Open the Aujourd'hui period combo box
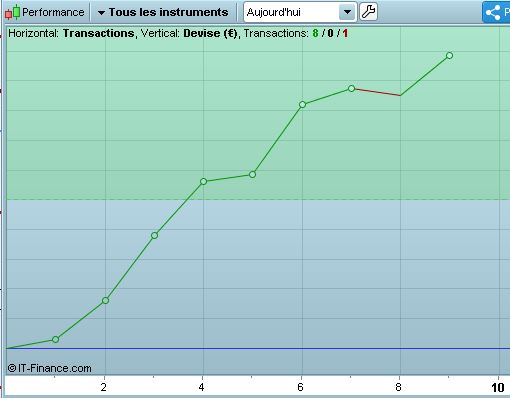Image resolution: width=510 pixels, height=398 pixels. (300, 12)
